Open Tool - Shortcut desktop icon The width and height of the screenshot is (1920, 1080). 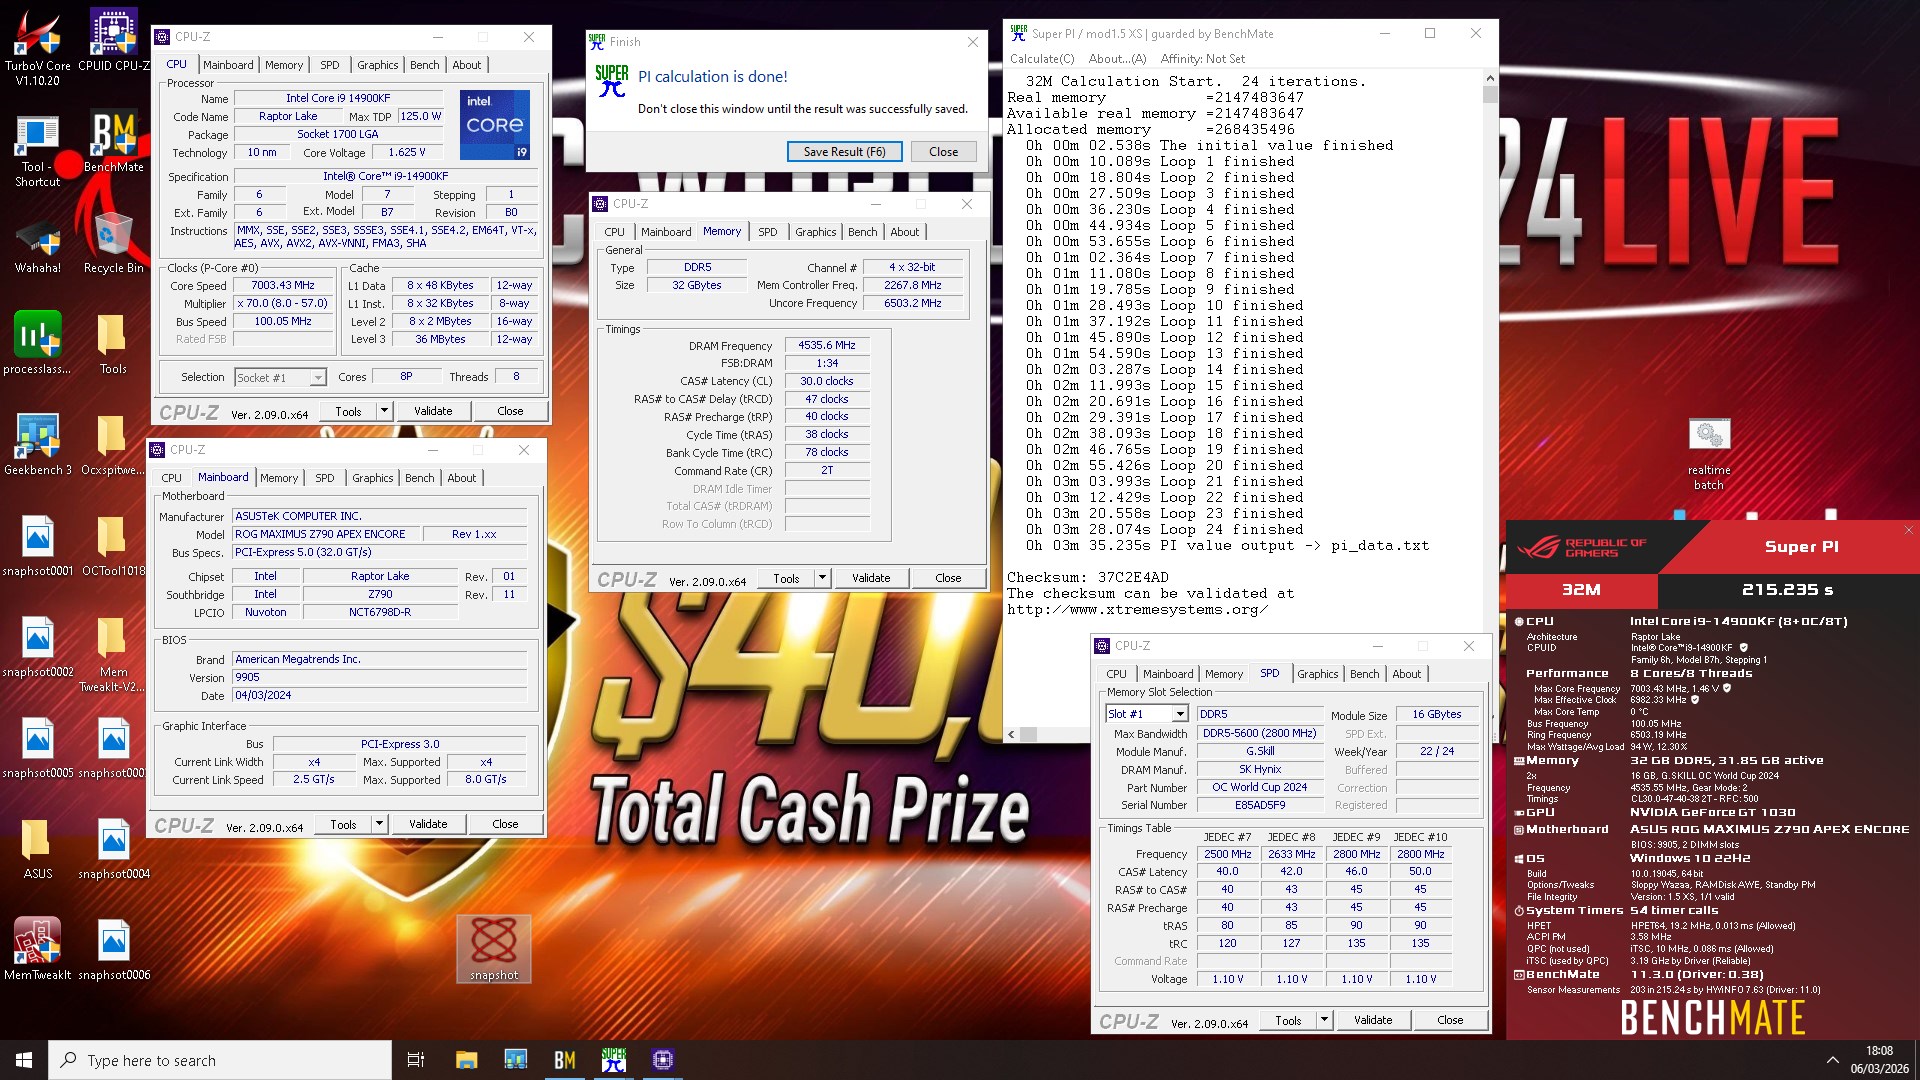pos(37,150)
